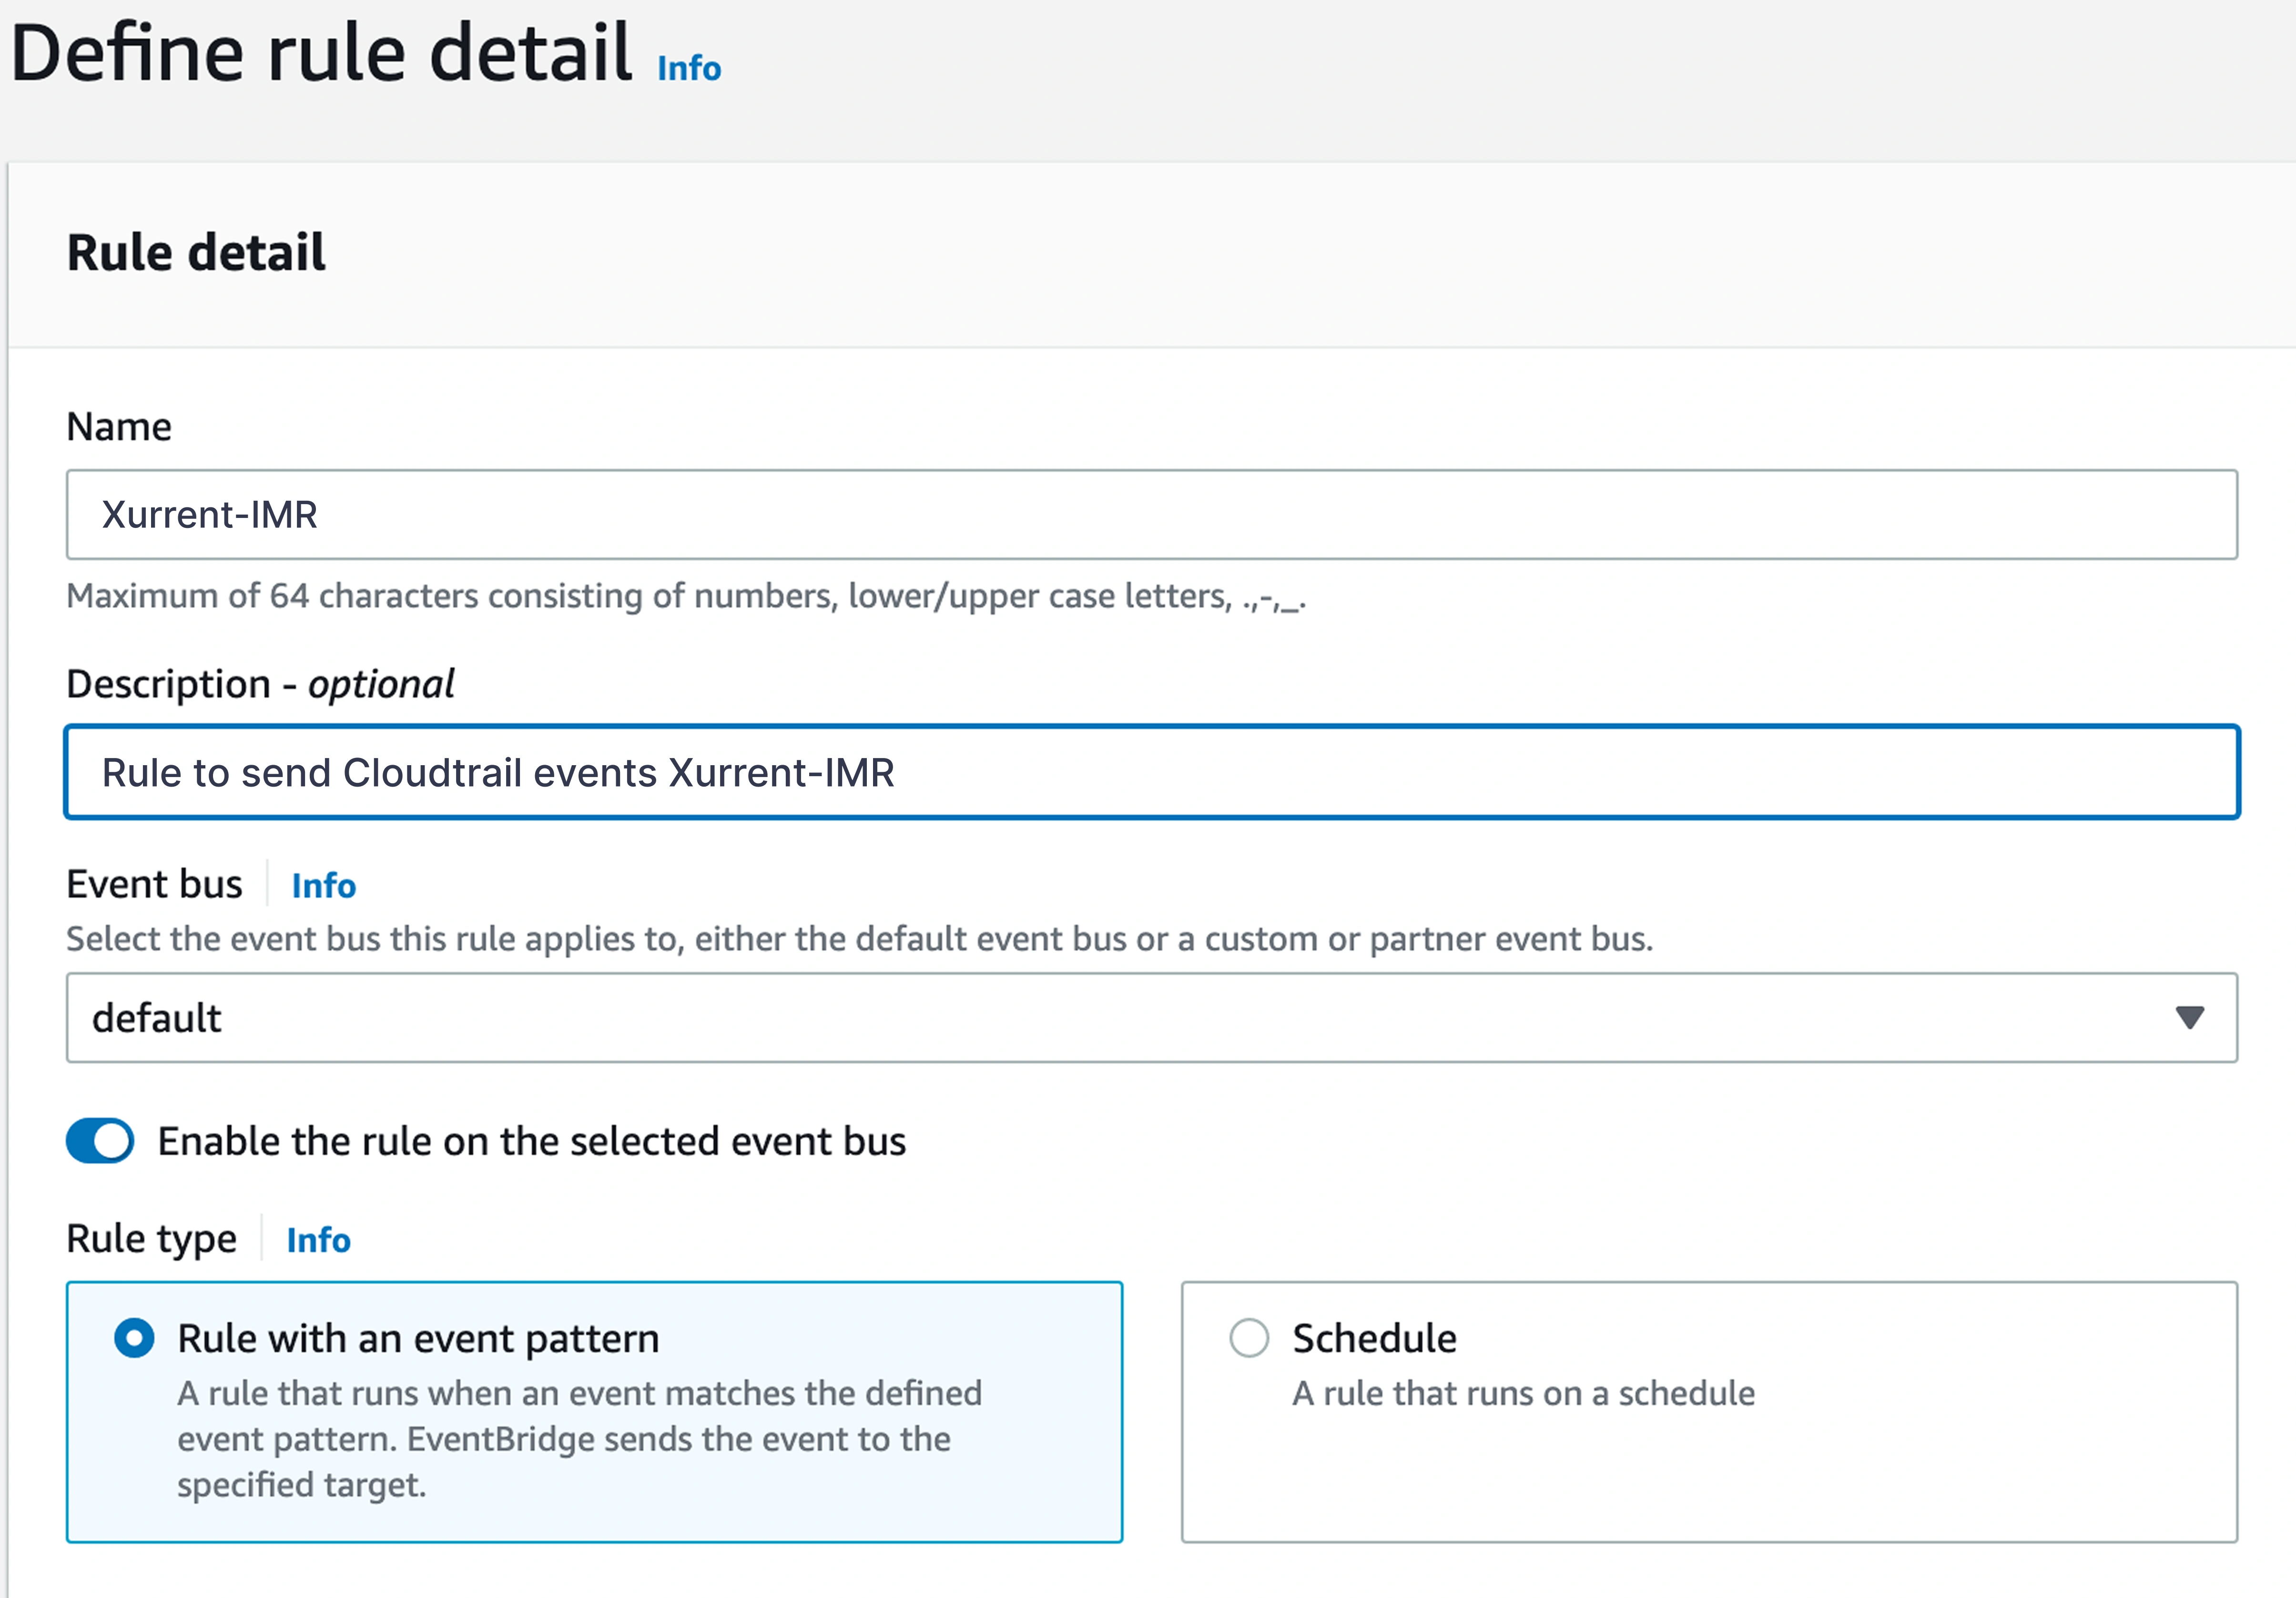This screenshot has width=2296, height=1598.
Task: Click the Event bus label
Action: 154,884
